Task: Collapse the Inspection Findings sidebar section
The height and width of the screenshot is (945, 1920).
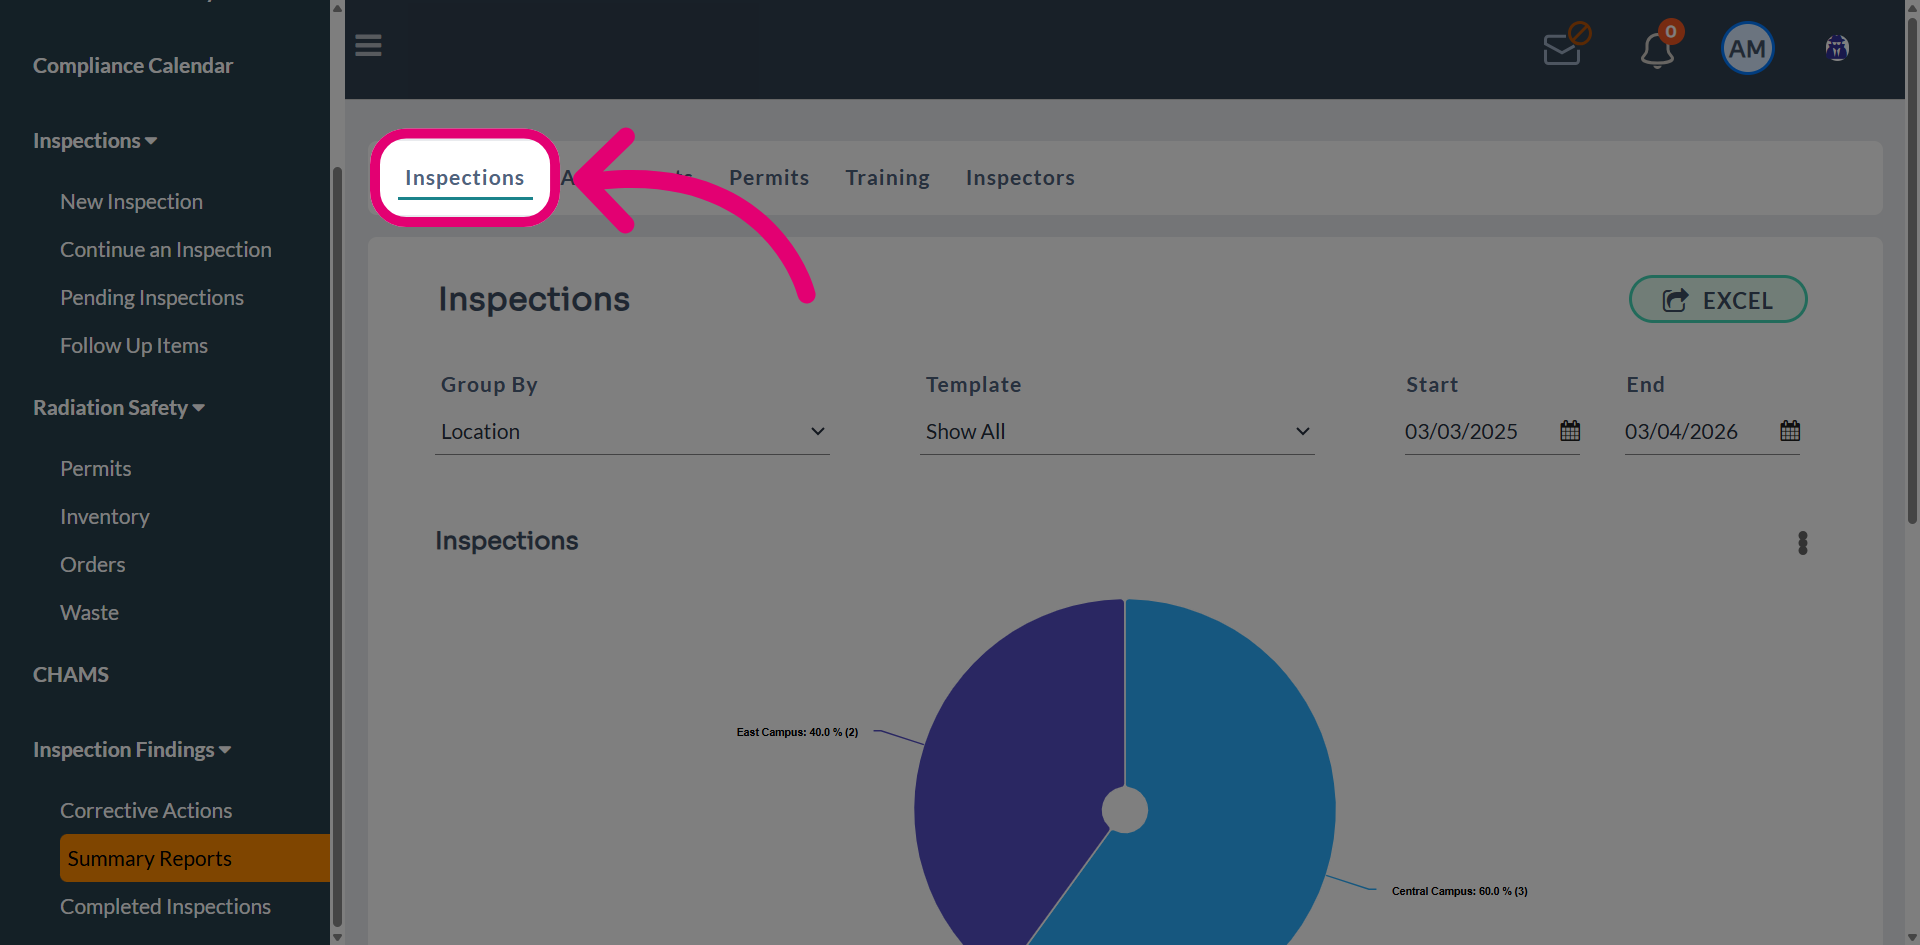Action: point(132,750)
